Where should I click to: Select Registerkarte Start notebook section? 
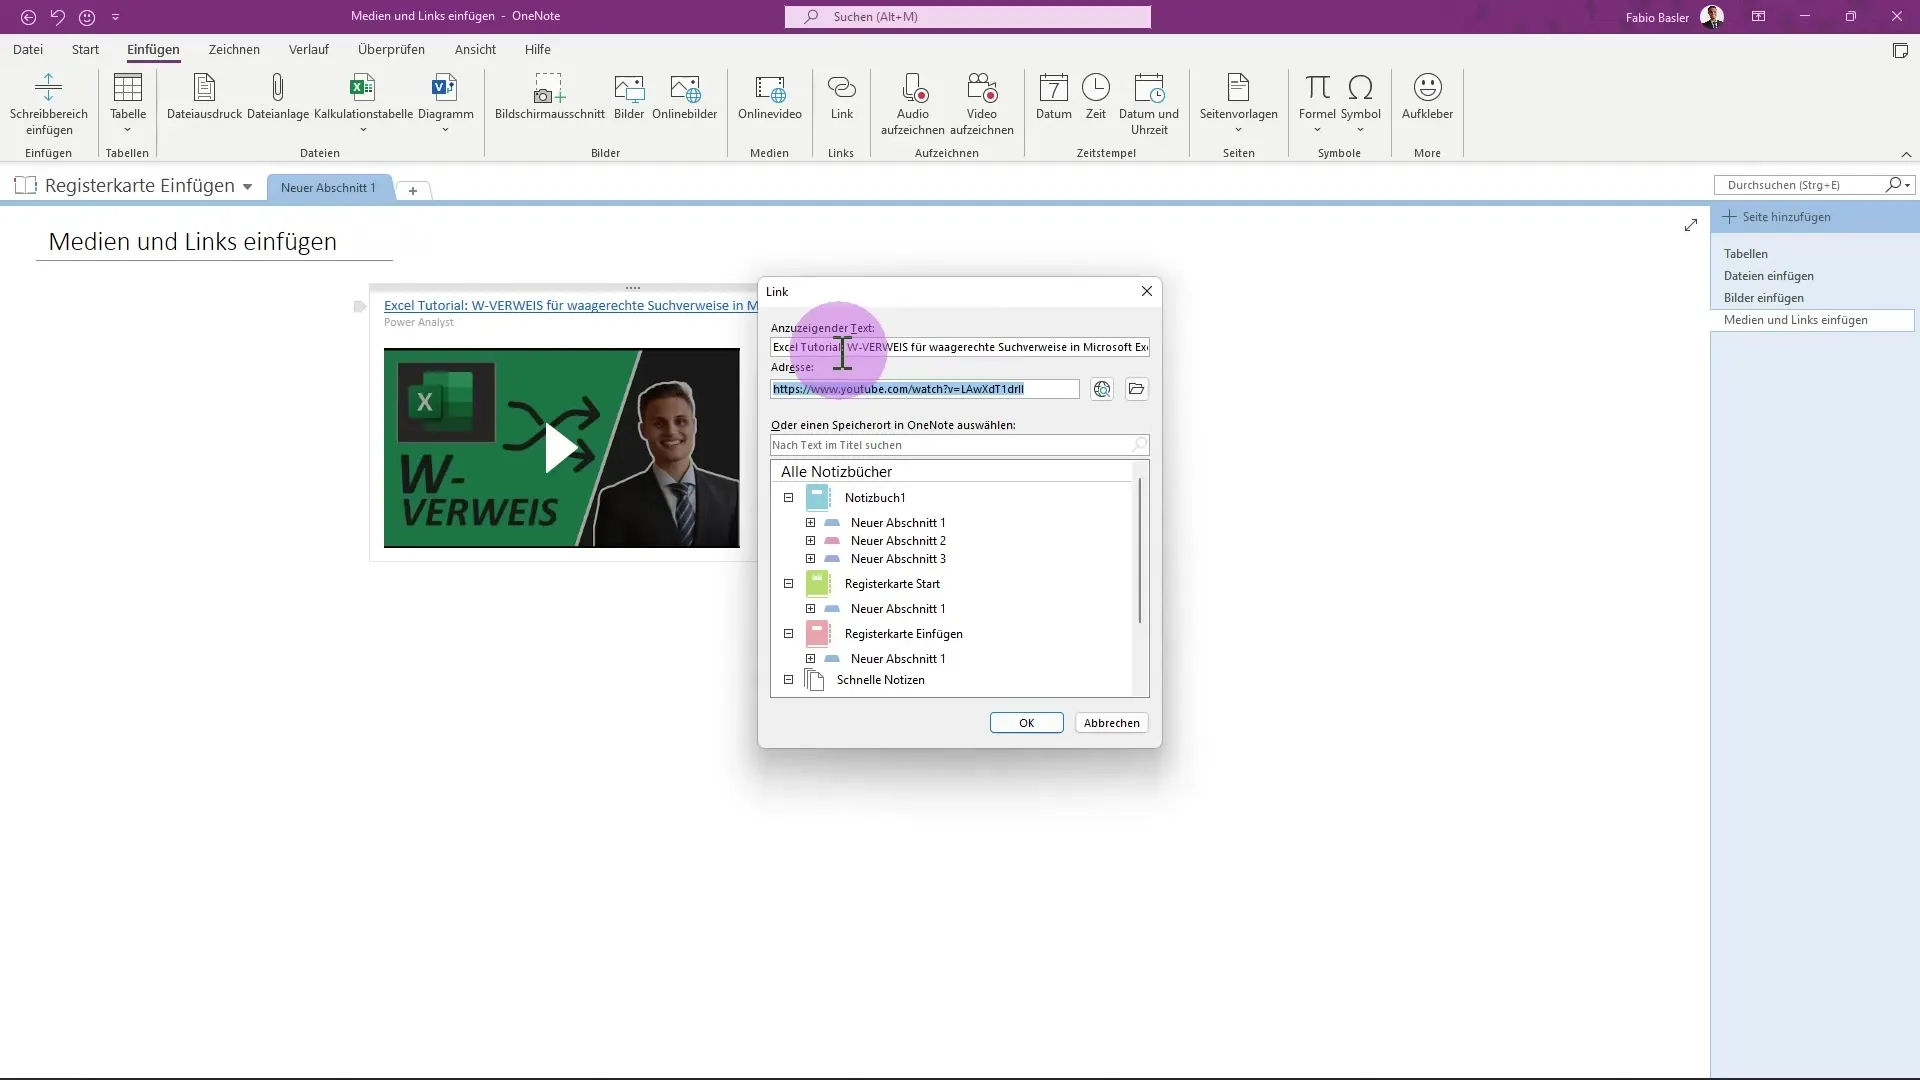click(891, 583)
